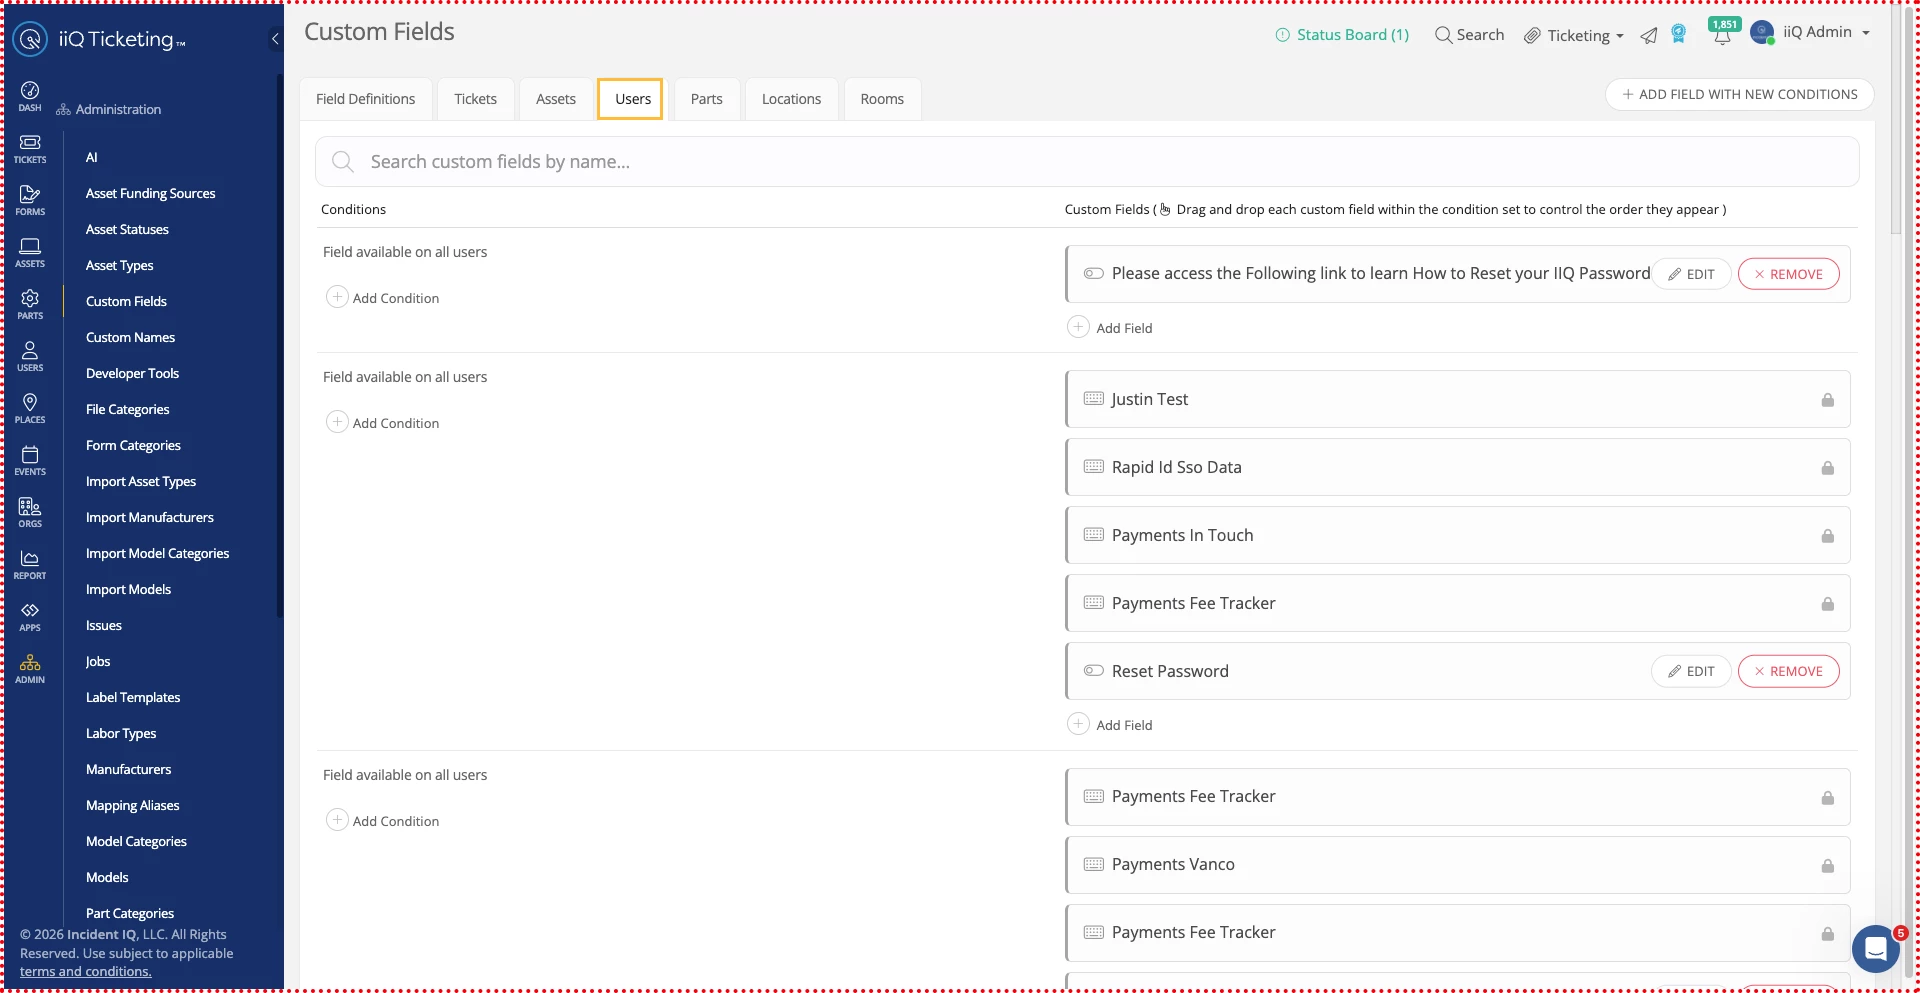Screen dimensions: 1920x993
Task: Click the iiQ Admin avatar
Action: point(1762,33)
